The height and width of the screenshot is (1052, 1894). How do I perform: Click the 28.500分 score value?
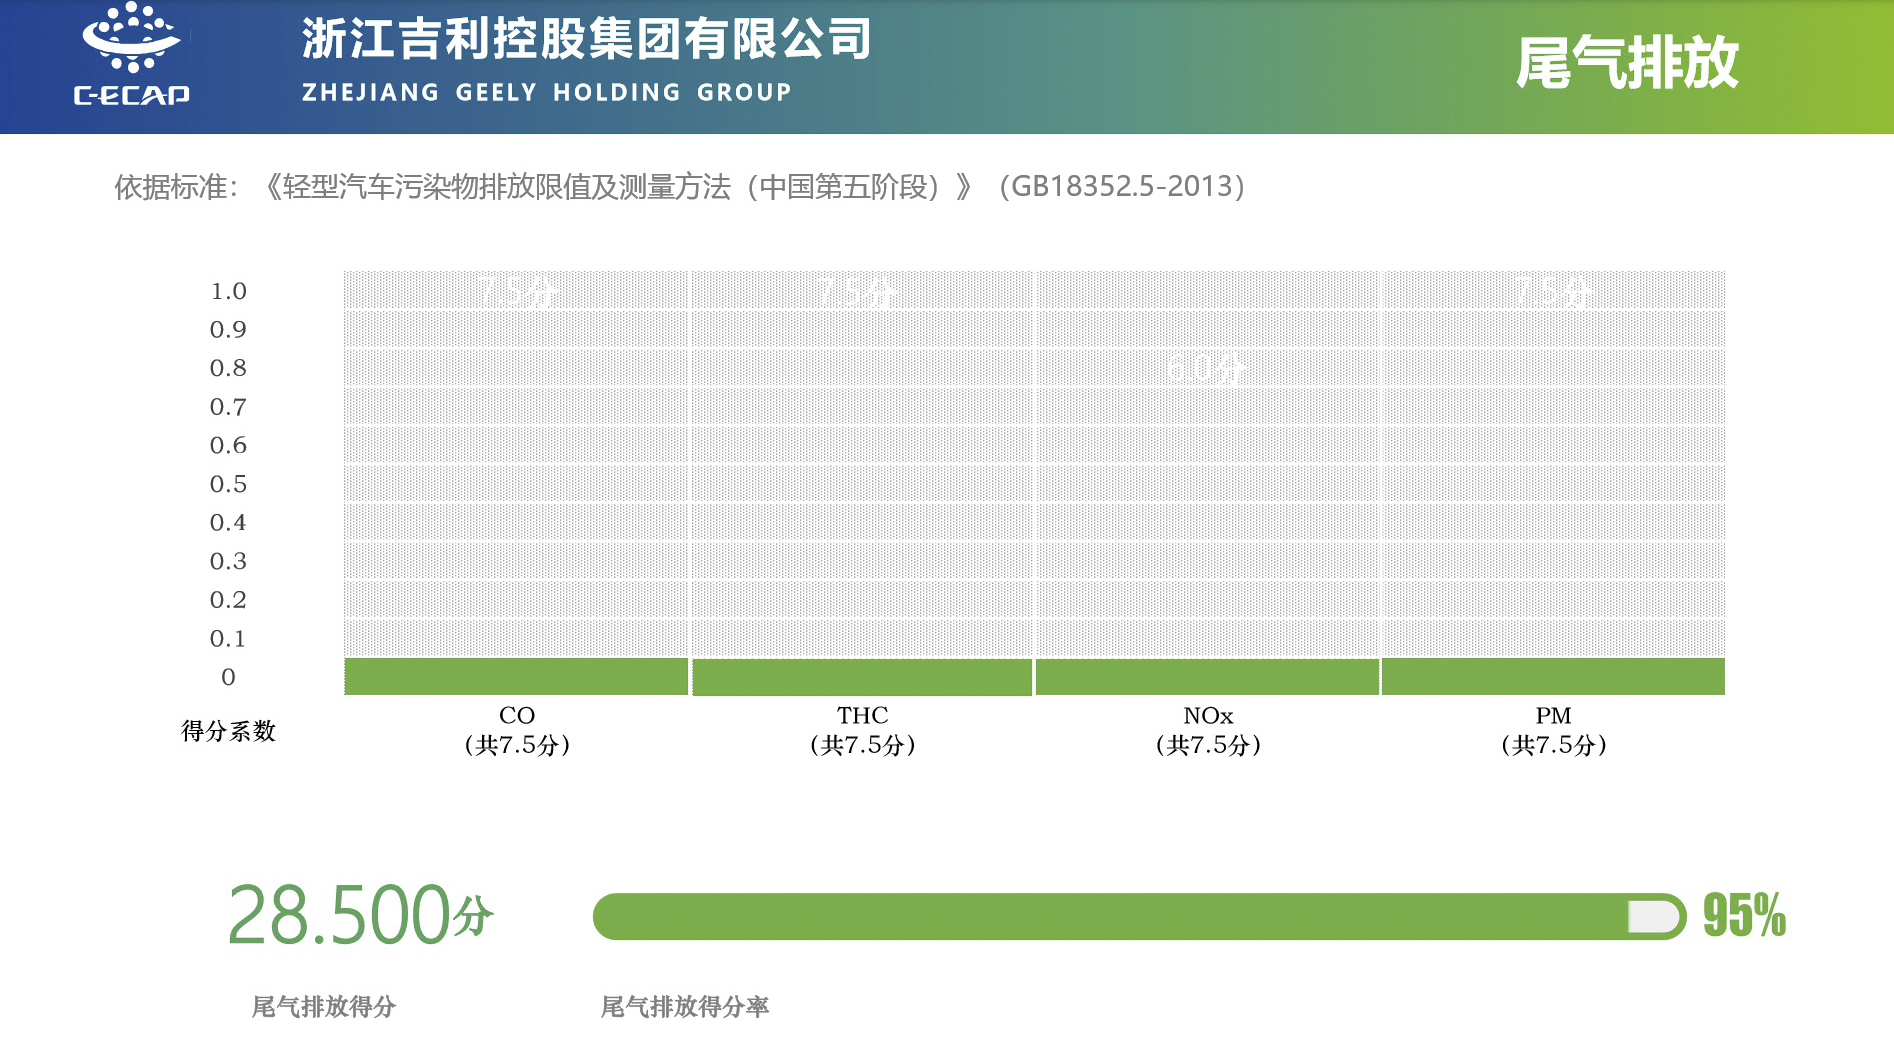pos(360,914)
